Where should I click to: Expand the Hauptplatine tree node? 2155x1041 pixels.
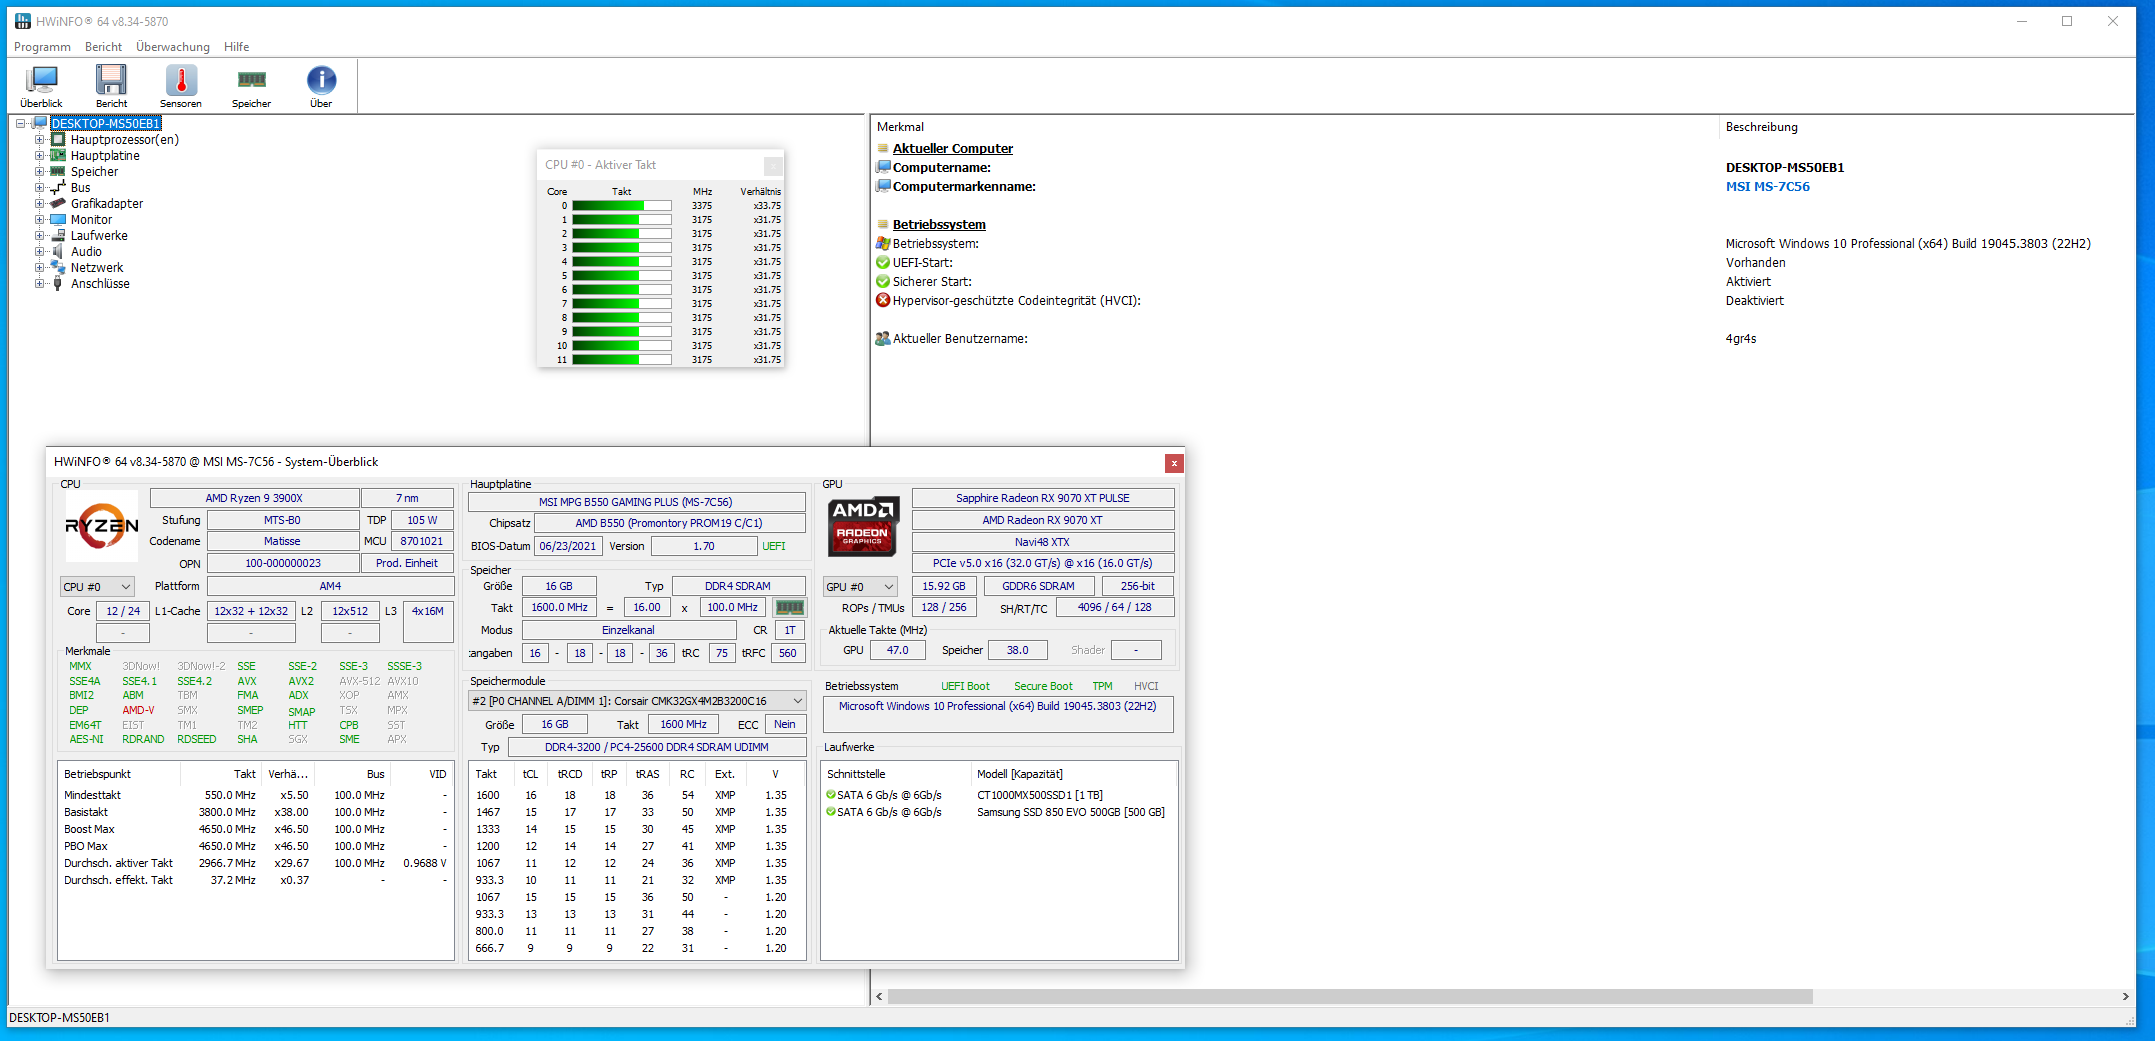[40, 156]
